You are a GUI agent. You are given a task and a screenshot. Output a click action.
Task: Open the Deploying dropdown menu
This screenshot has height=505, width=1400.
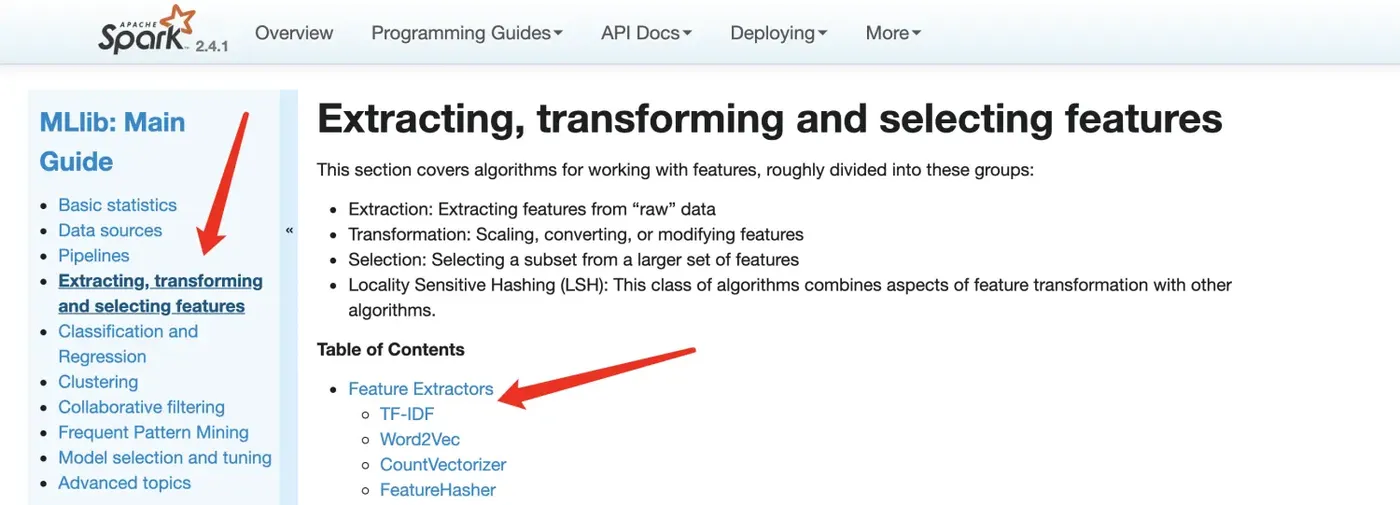click(x=778, y=33)
